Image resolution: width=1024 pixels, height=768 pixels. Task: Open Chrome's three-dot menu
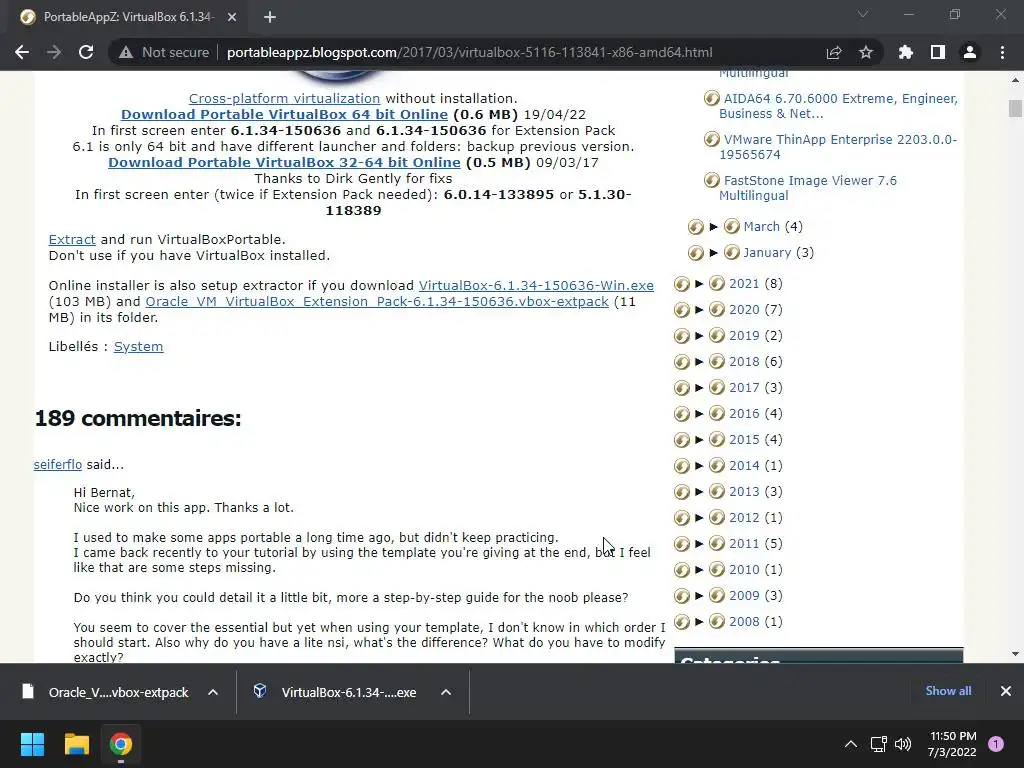1002,52
